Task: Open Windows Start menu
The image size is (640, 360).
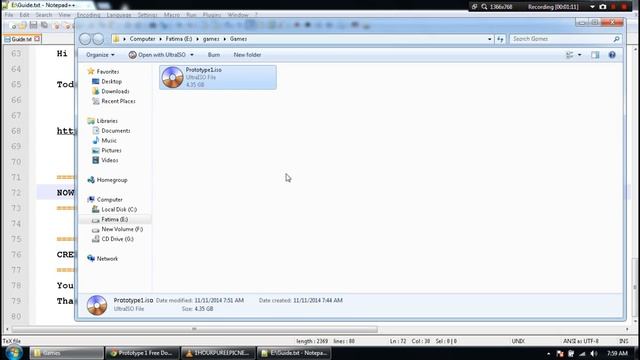Action: coord(14,352)
